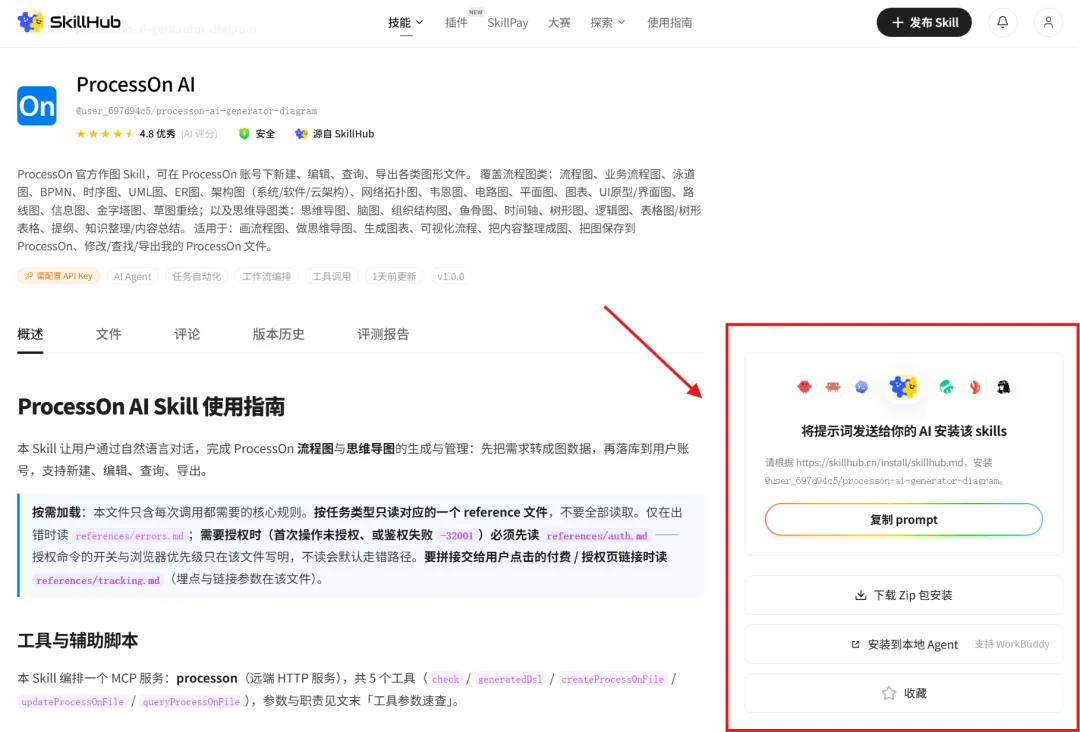Open notifications with the bell icon
Viewport: 1080px width, 732px height.
click(1002, 22)
